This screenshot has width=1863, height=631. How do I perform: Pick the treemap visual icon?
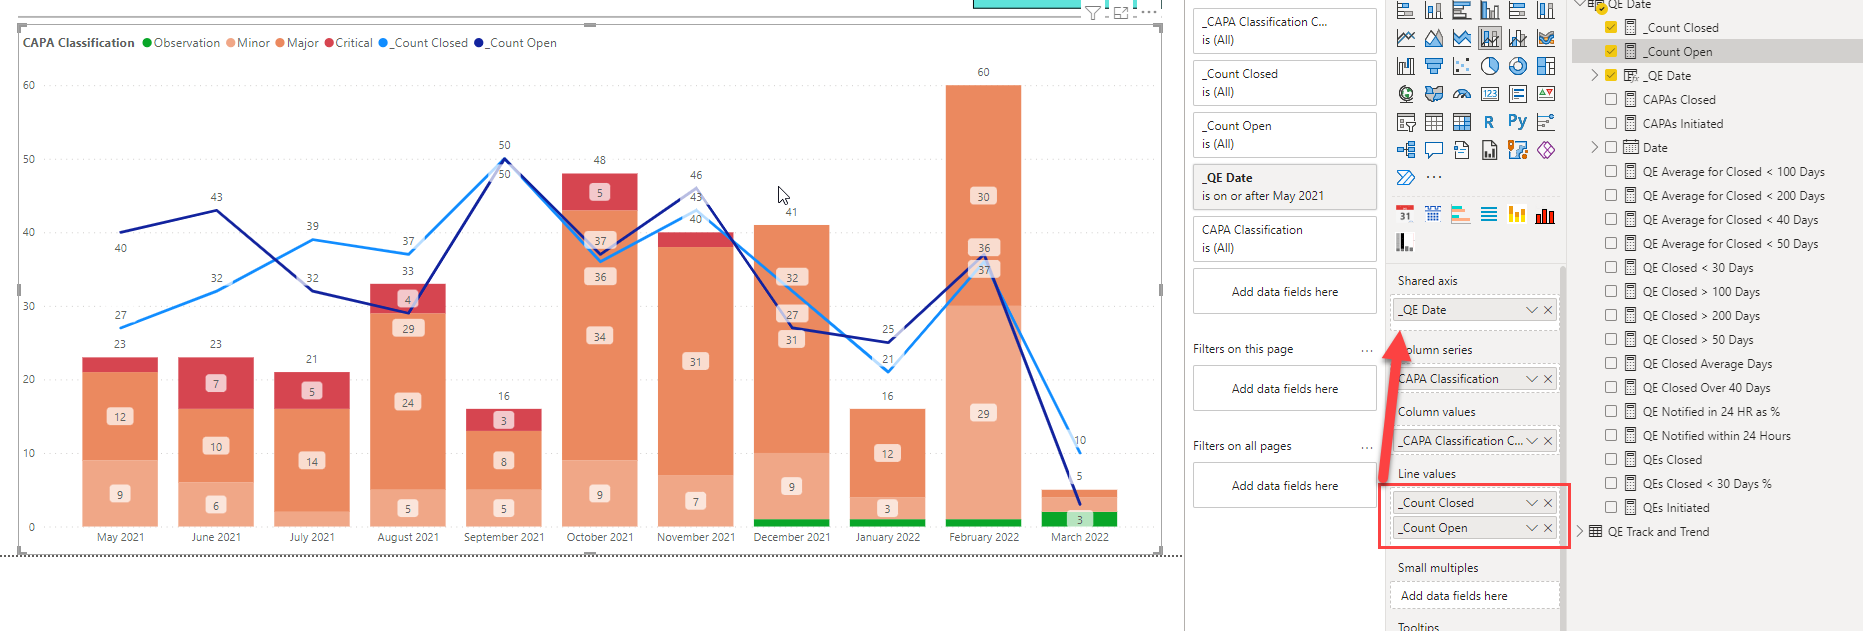[1546, 66]
